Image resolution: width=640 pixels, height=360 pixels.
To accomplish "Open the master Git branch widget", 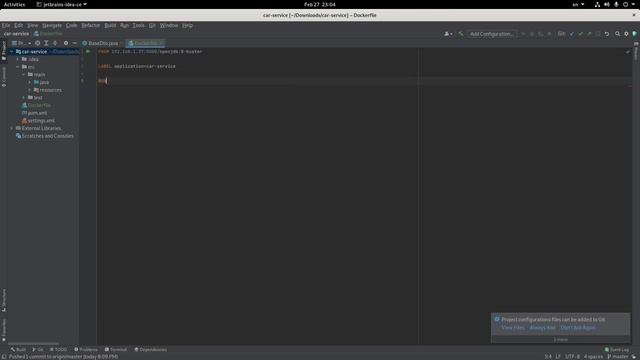I will tap(618, 357).
